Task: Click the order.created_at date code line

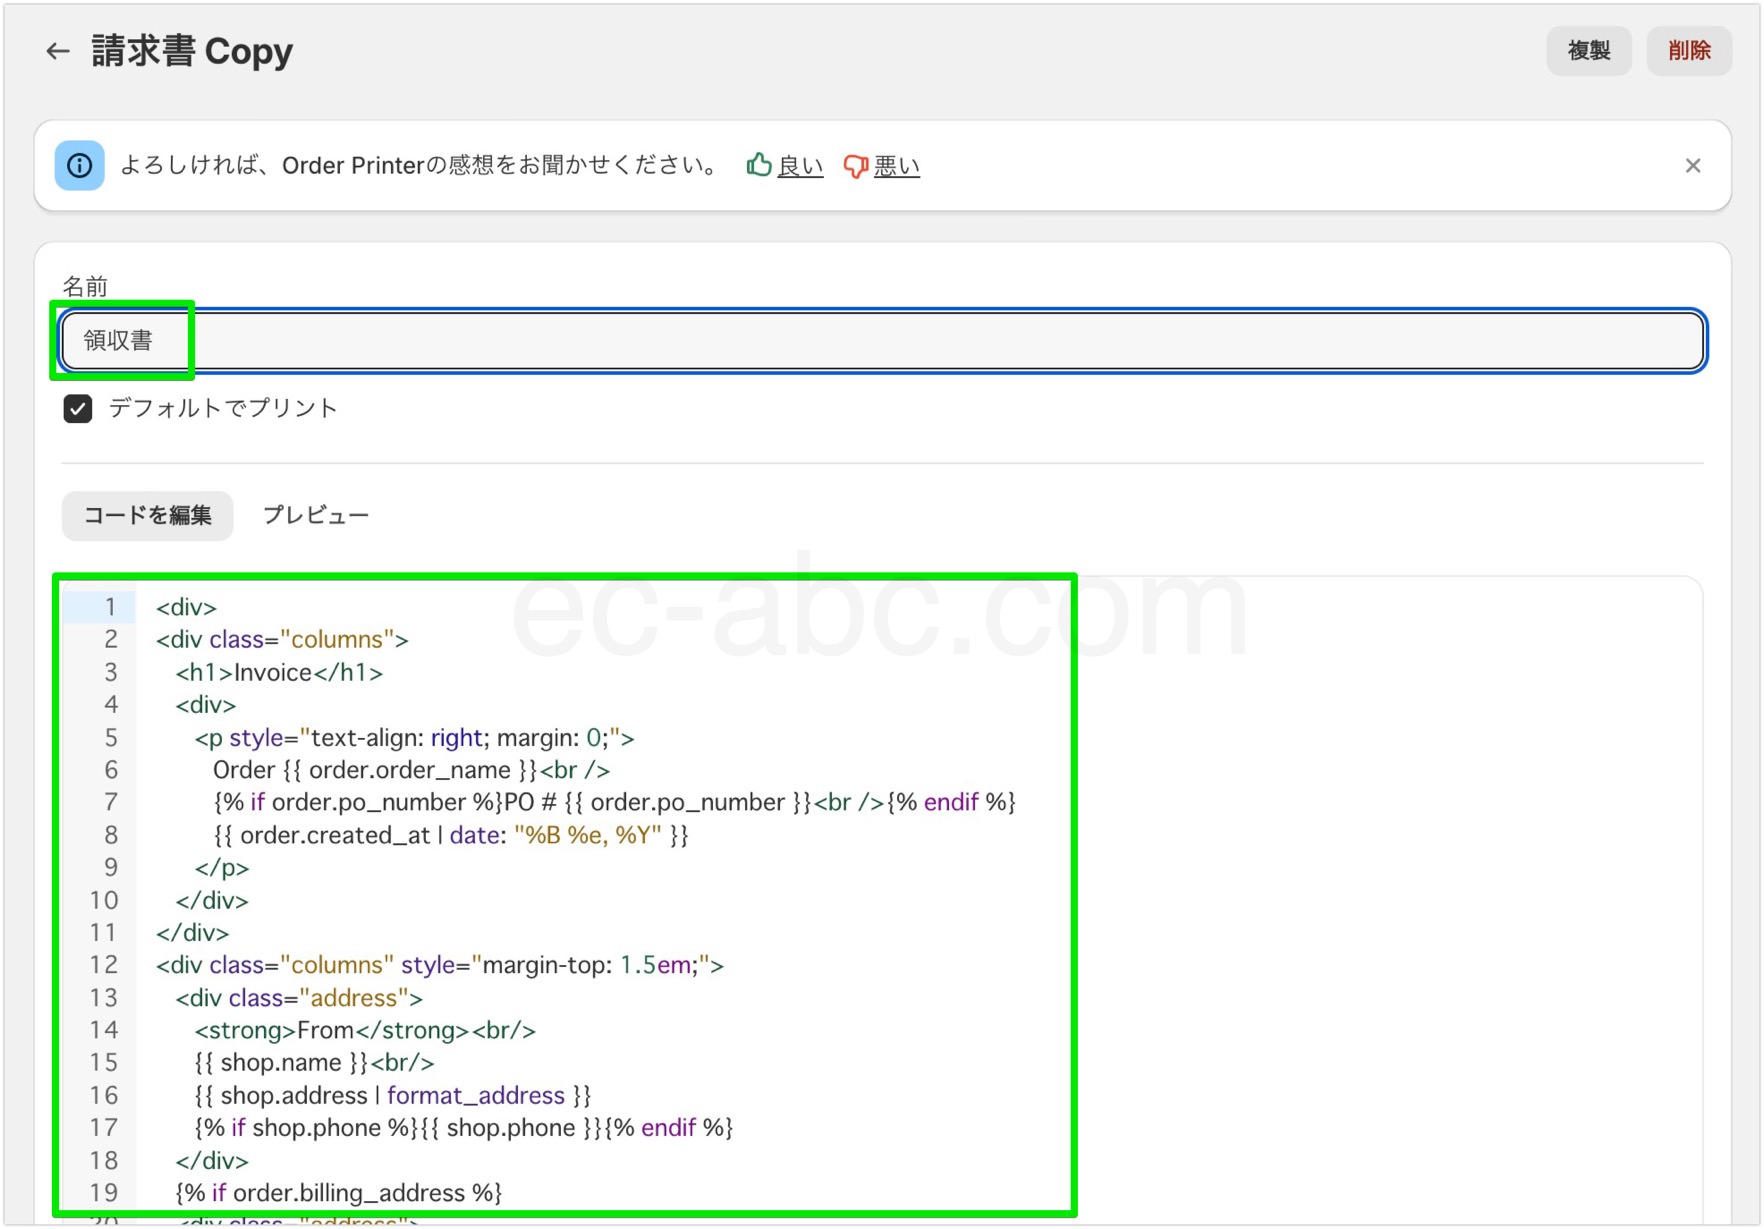Action: 450,835
